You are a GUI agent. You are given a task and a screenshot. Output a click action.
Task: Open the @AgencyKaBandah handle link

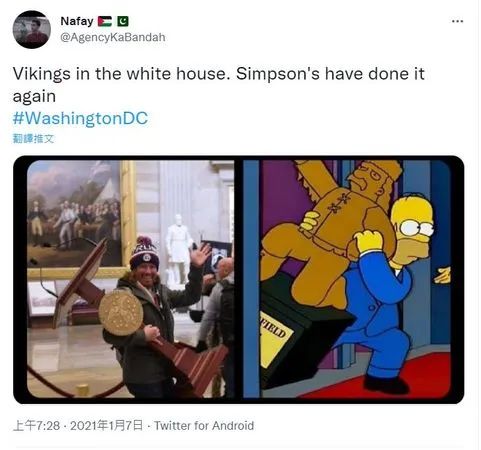(x=113, y=37)
